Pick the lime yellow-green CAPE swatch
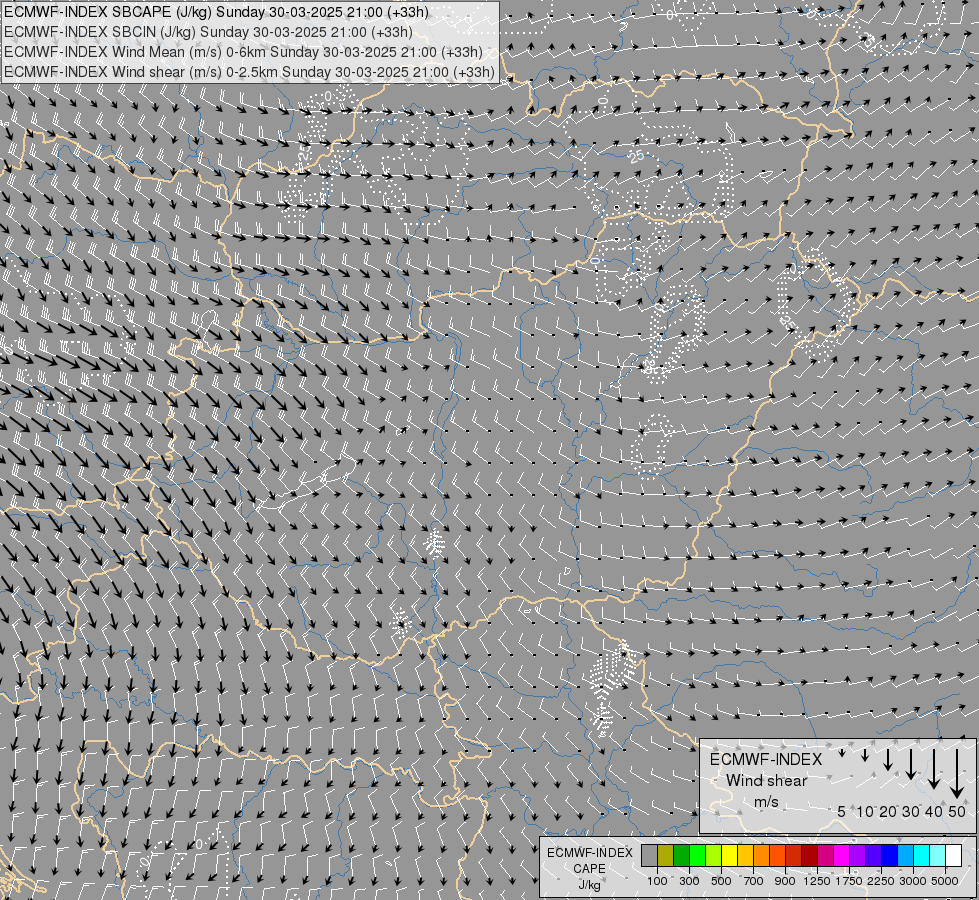 click(714, 856)
